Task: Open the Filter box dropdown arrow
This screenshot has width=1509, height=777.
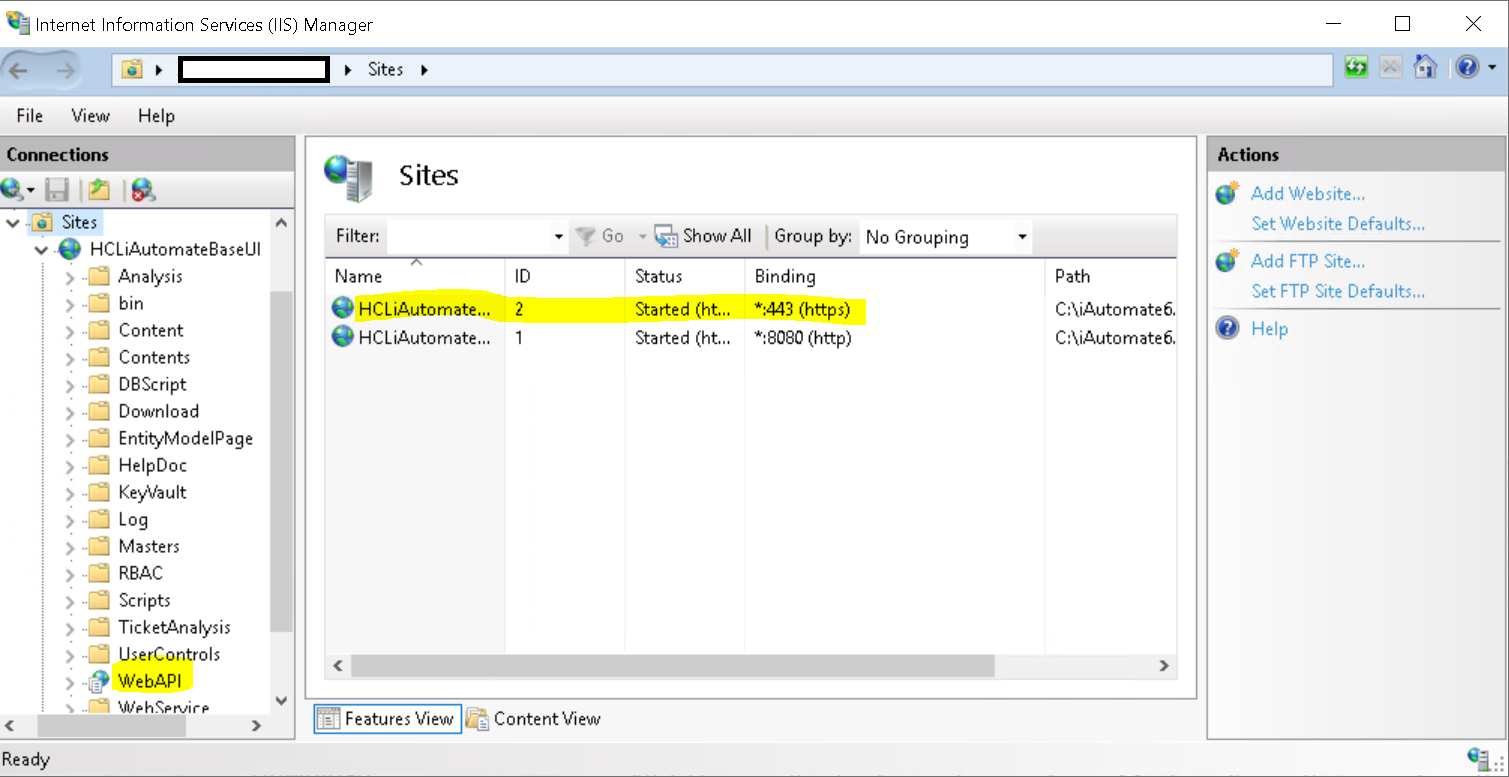Action: 558,237
